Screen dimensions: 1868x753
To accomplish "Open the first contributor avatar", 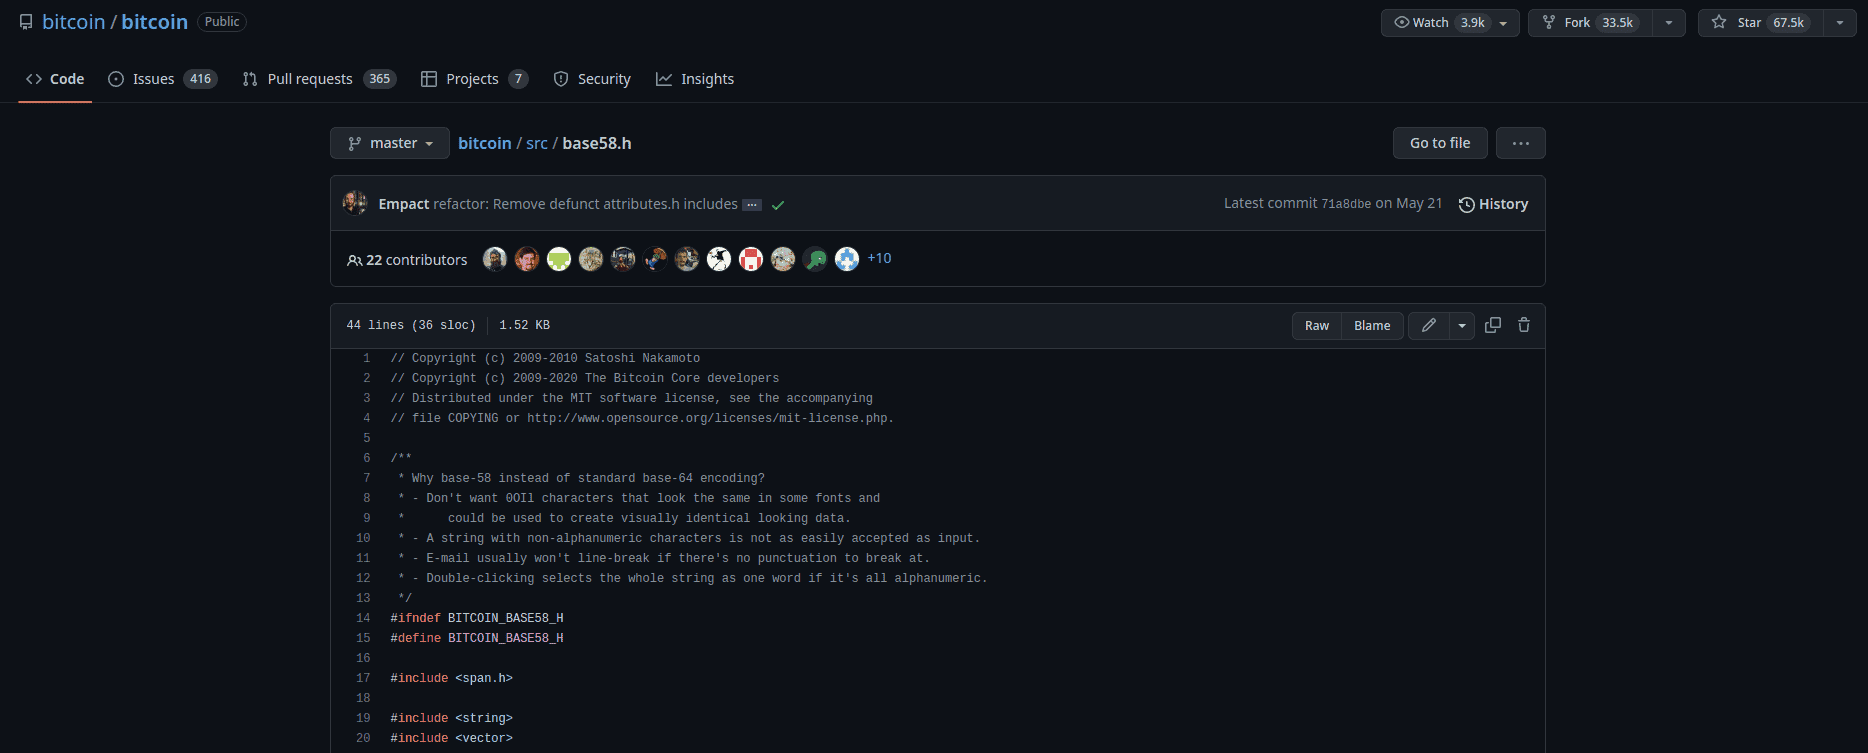I will tap(495, 259).
